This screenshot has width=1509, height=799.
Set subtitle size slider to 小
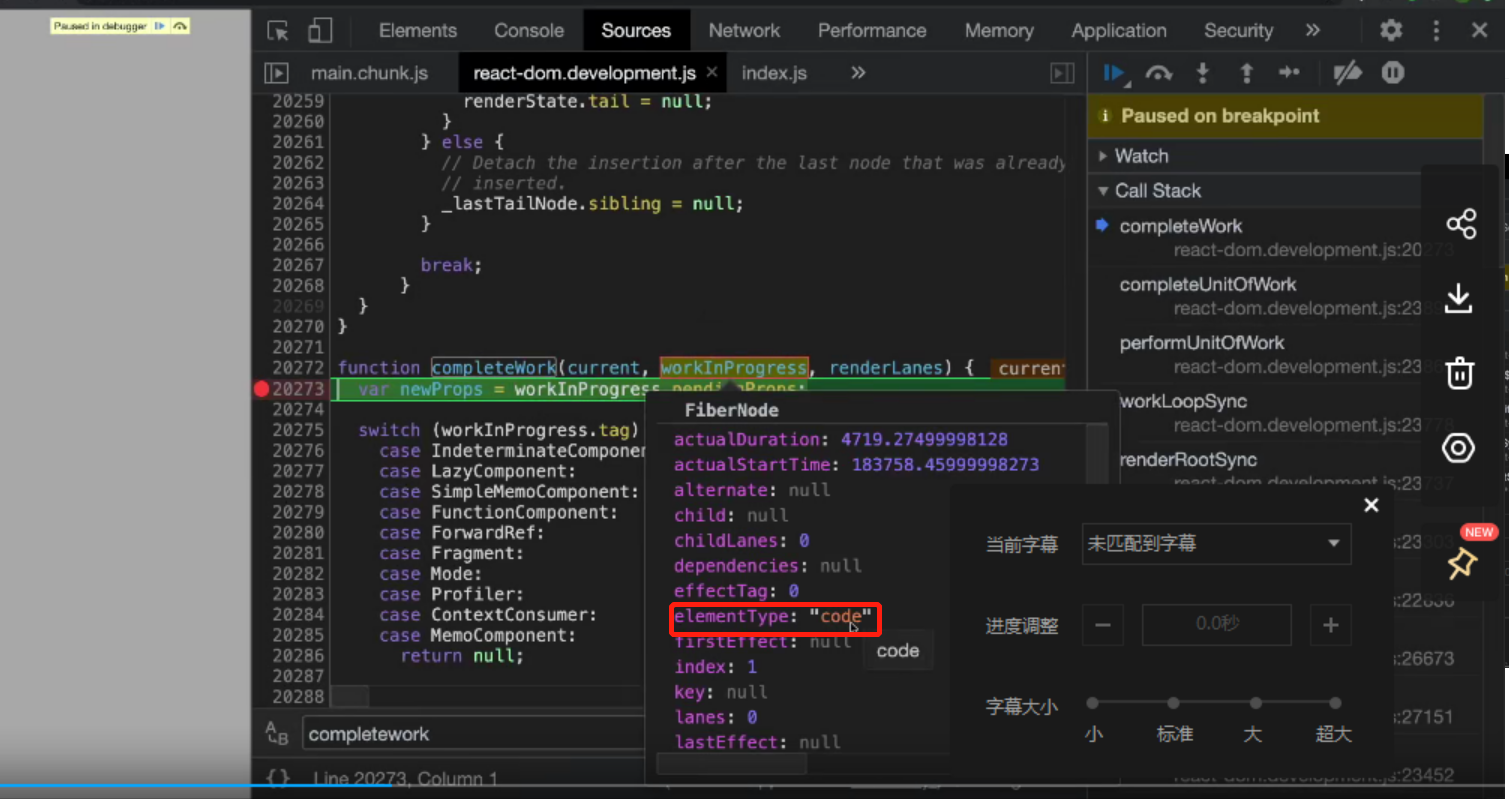point(1093,704)
